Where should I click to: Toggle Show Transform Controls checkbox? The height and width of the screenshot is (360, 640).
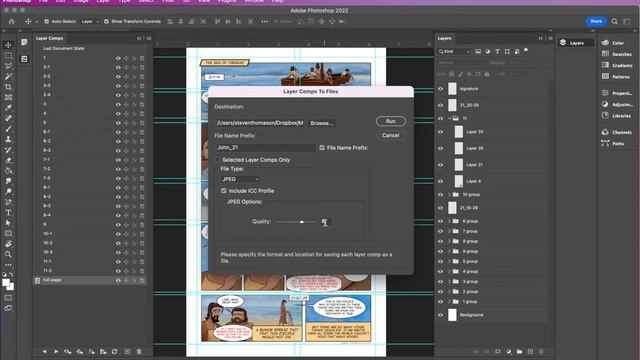106,21
